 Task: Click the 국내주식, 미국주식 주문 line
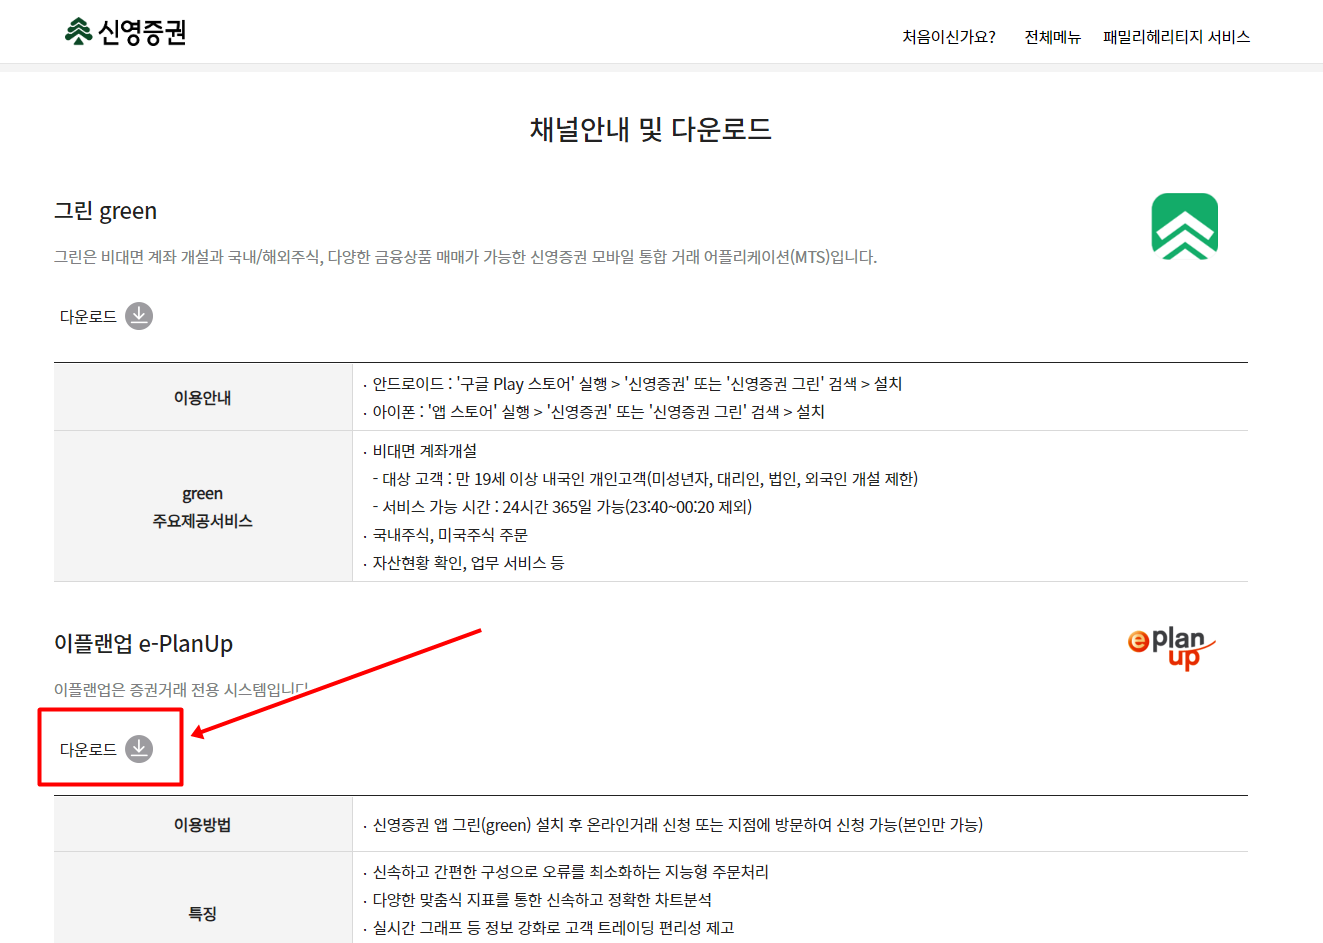point(446,535)
